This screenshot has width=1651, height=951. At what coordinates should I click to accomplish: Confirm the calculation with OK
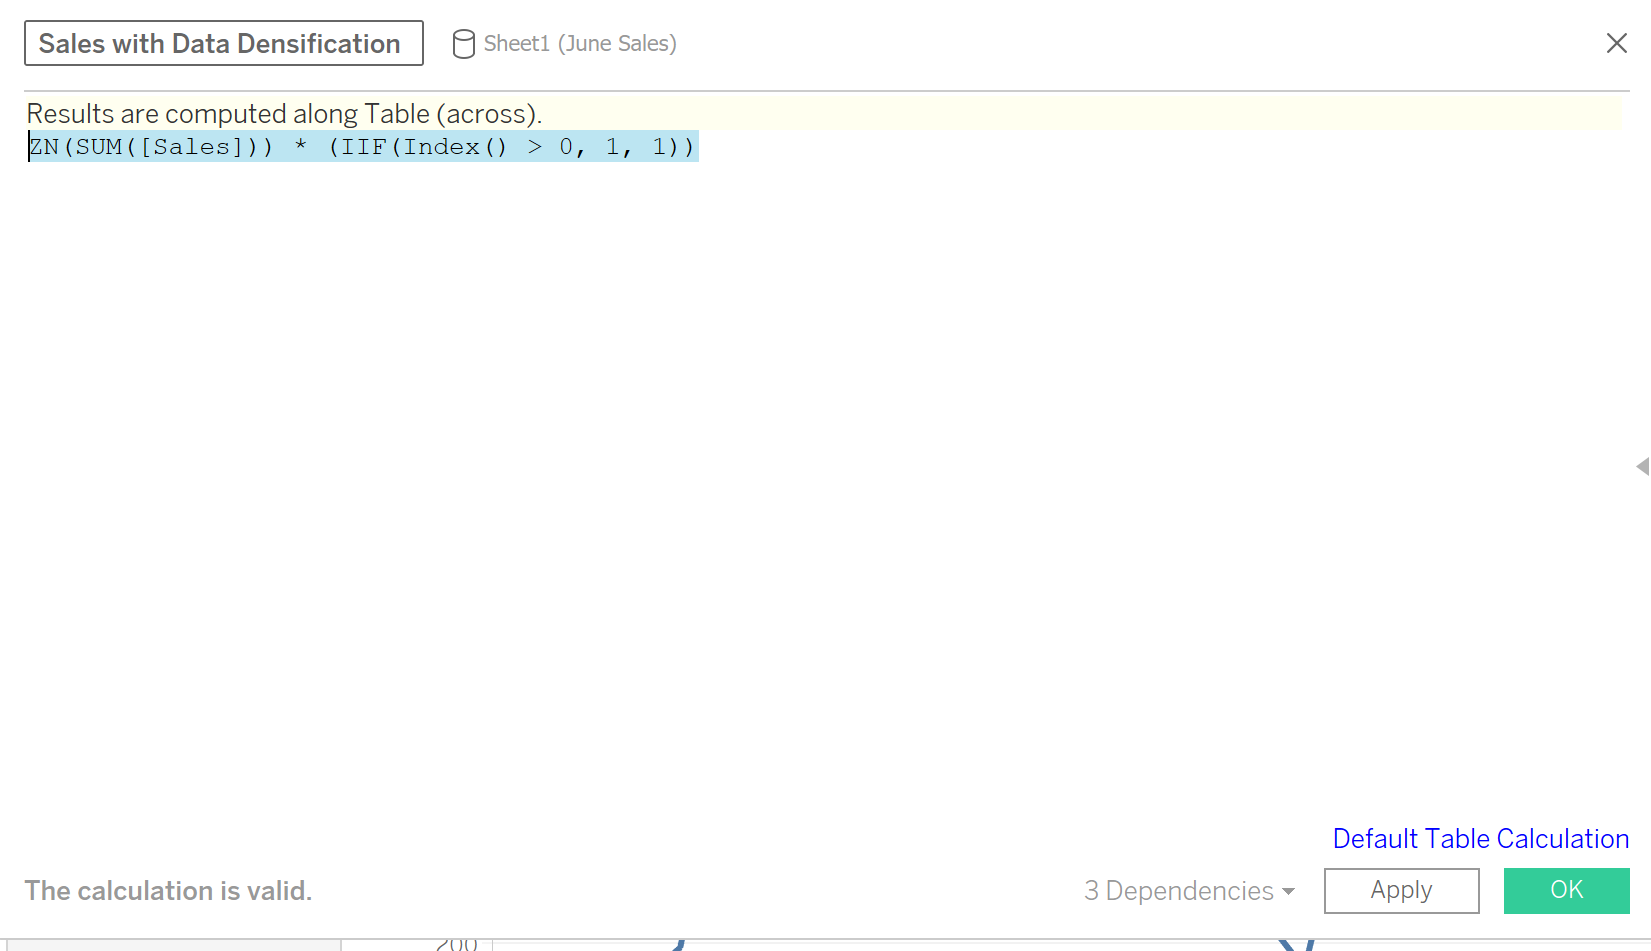click(1566, 889)
